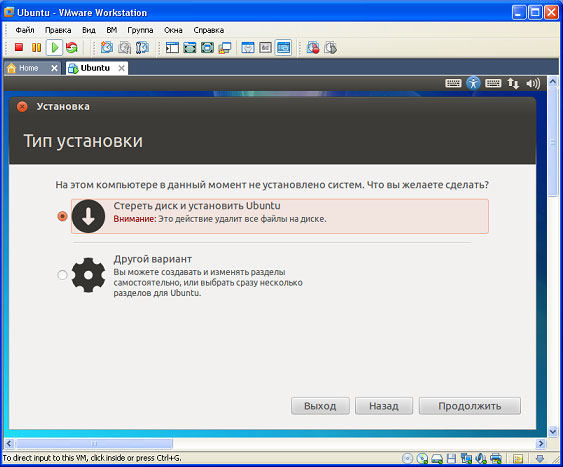This screenshot has height=467, width=563.
Task: Click the Revert to snapshot icon
Action: click(125, 47)
